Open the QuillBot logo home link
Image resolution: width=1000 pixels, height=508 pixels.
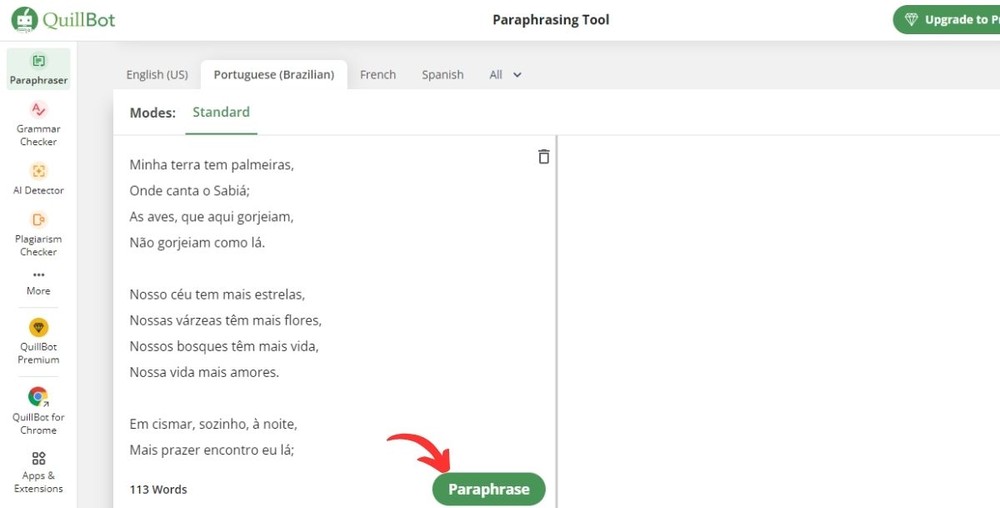(63, 19)
